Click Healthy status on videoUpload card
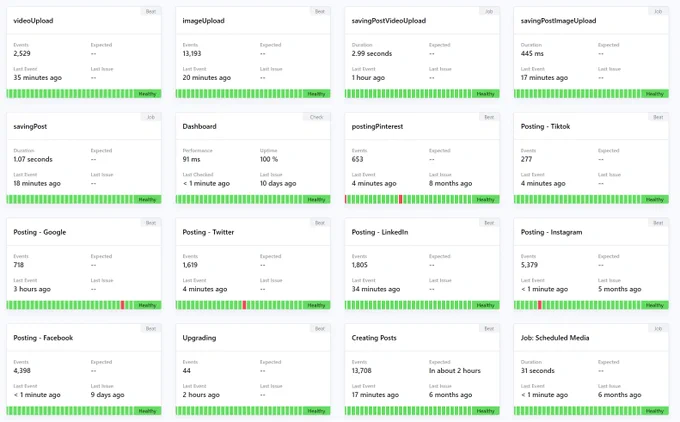This screenshot has height=422, width=680. pyautogui.click(x=147, y=94)
